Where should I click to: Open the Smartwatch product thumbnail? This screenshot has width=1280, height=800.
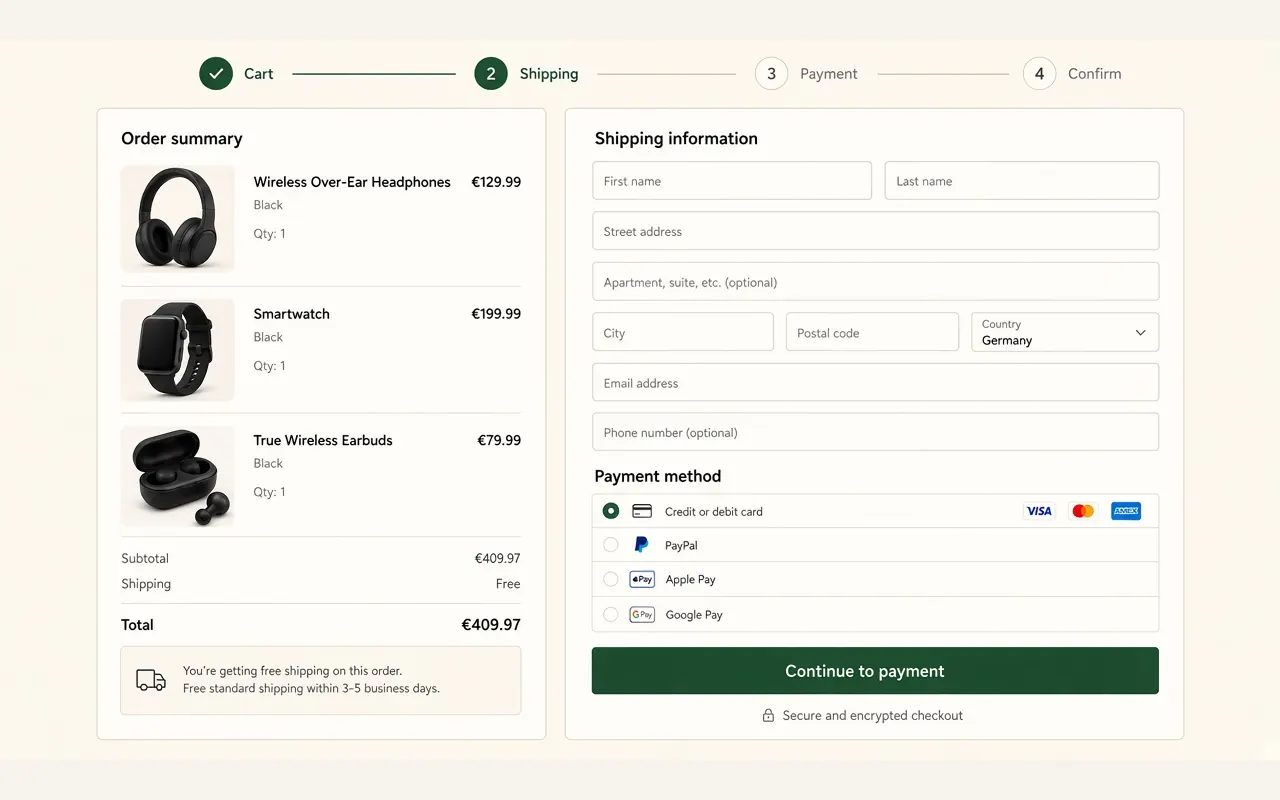(178, 350)
